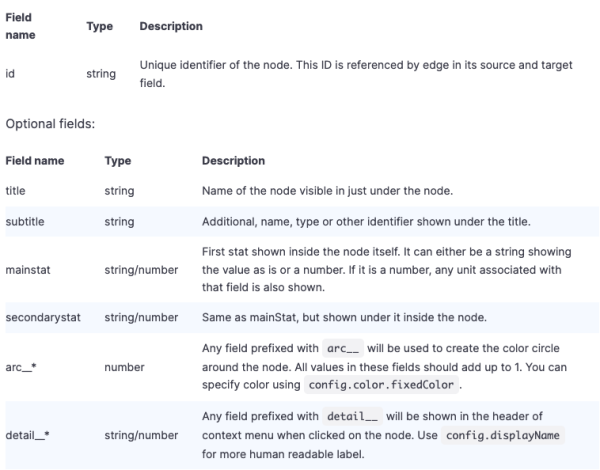Click the subtitle description text
Screen dimensions: 600x470
366,222
